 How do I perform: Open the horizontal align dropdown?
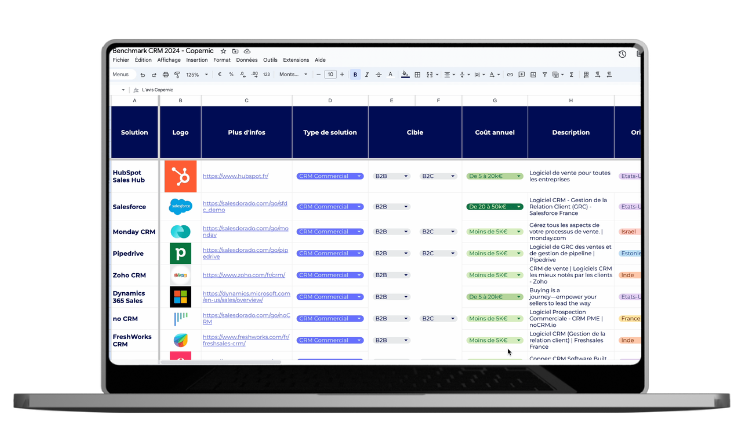(449, 75)
